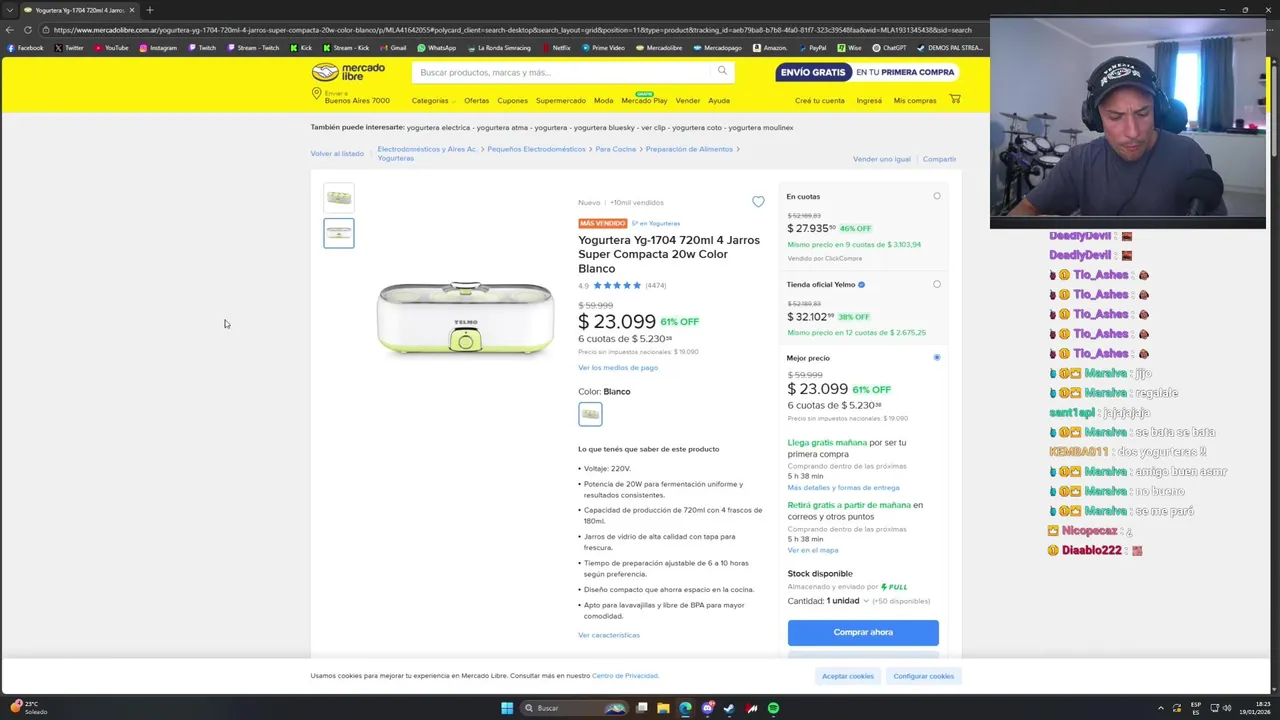The width and height of the screenshot is (1280, 720).
Task: Click Ingresá link
Action: 869,100
